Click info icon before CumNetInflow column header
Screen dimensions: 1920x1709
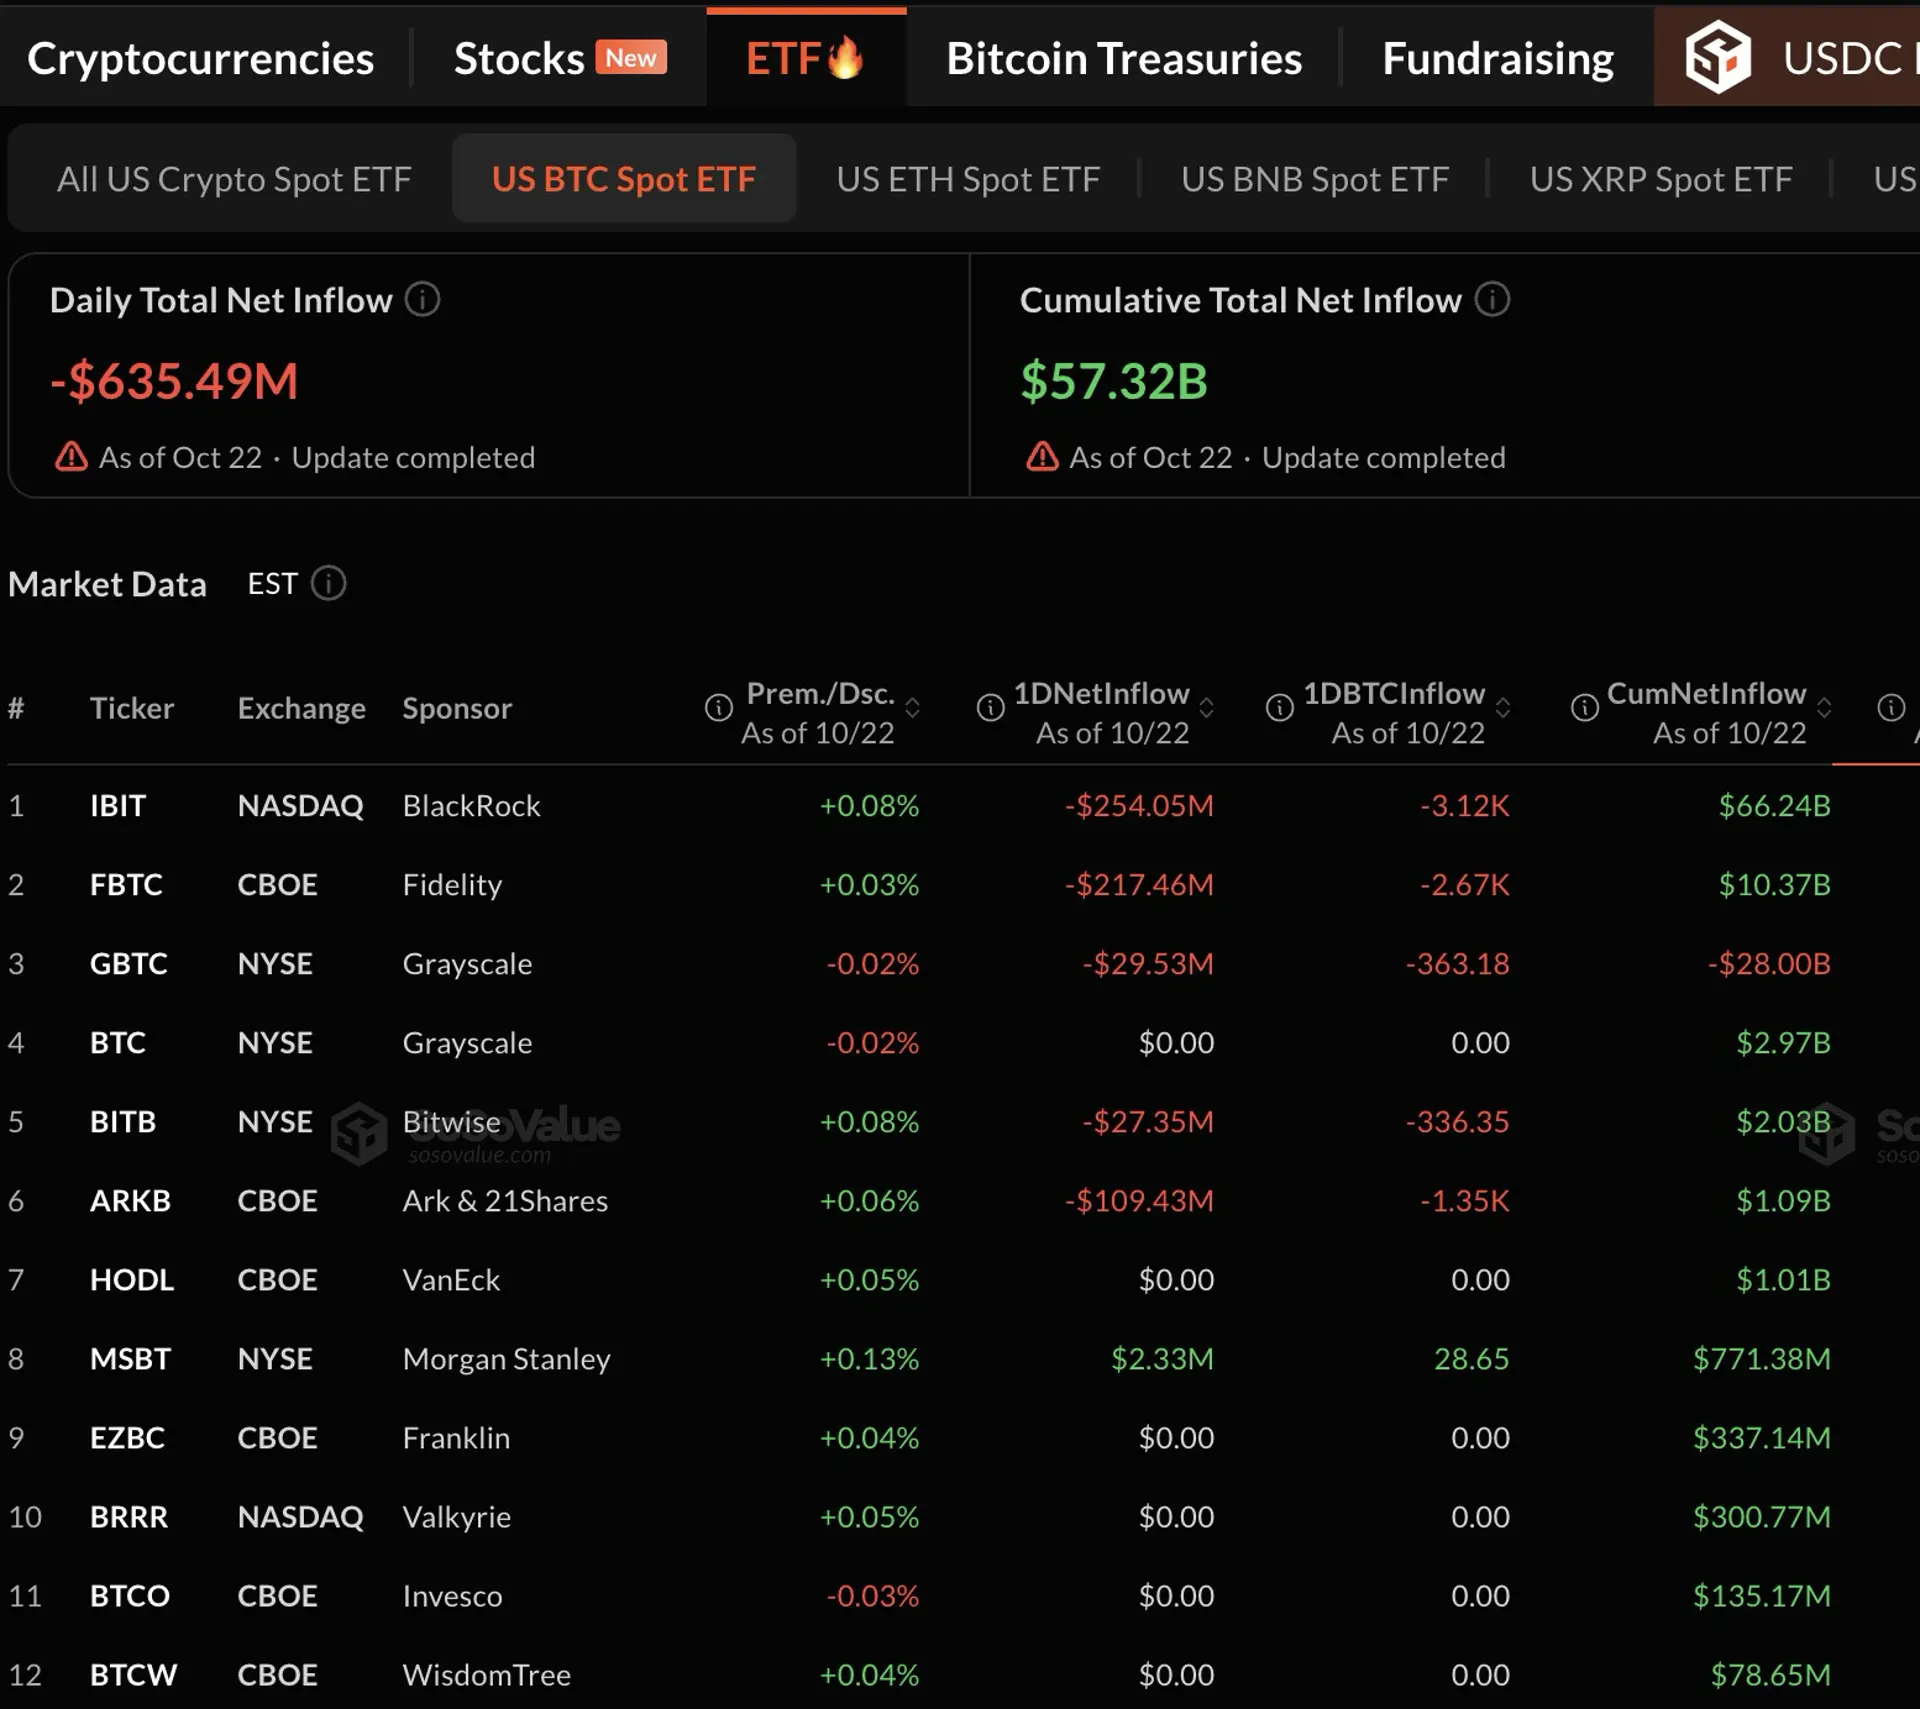pos(1584,708)
